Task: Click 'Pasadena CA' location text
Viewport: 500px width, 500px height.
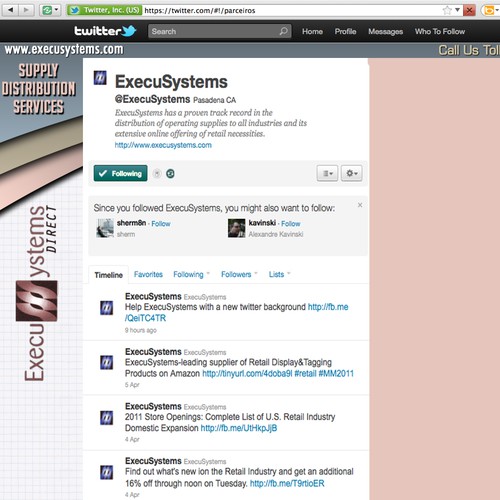Action: coord(214,100)
